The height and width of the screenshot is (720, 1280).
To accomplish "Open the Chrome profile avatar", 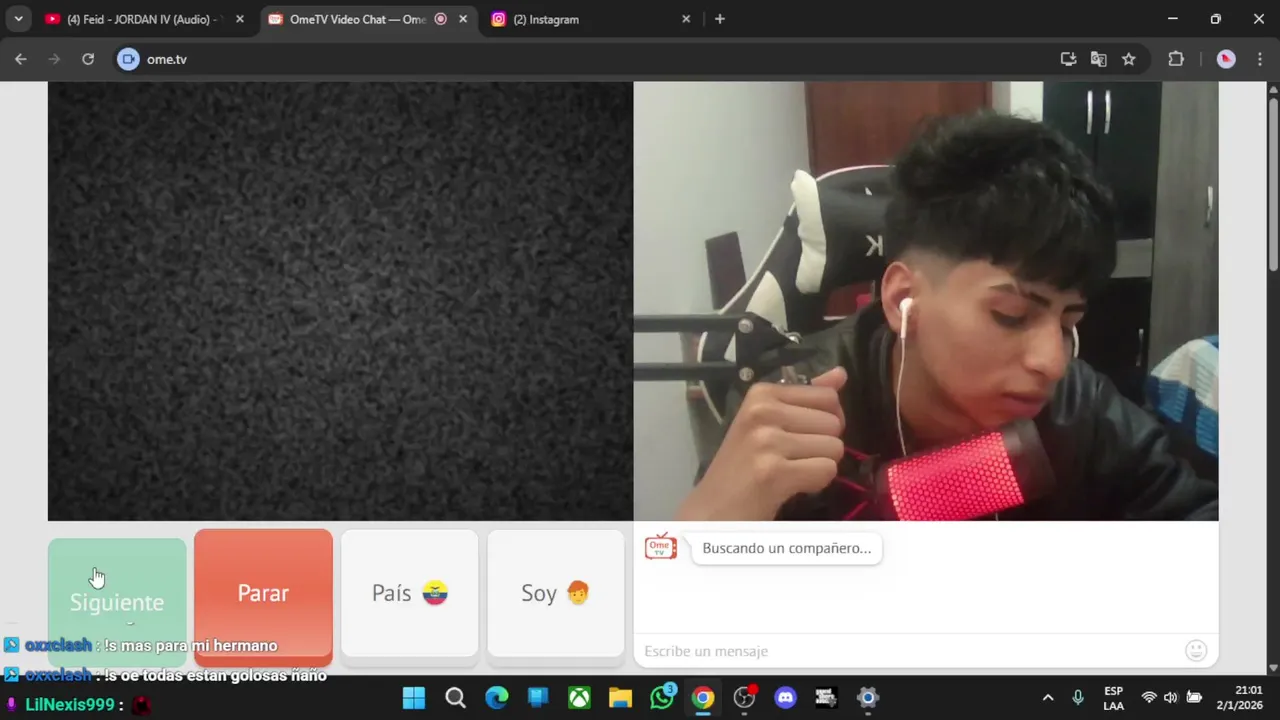I will point(1226,59).
